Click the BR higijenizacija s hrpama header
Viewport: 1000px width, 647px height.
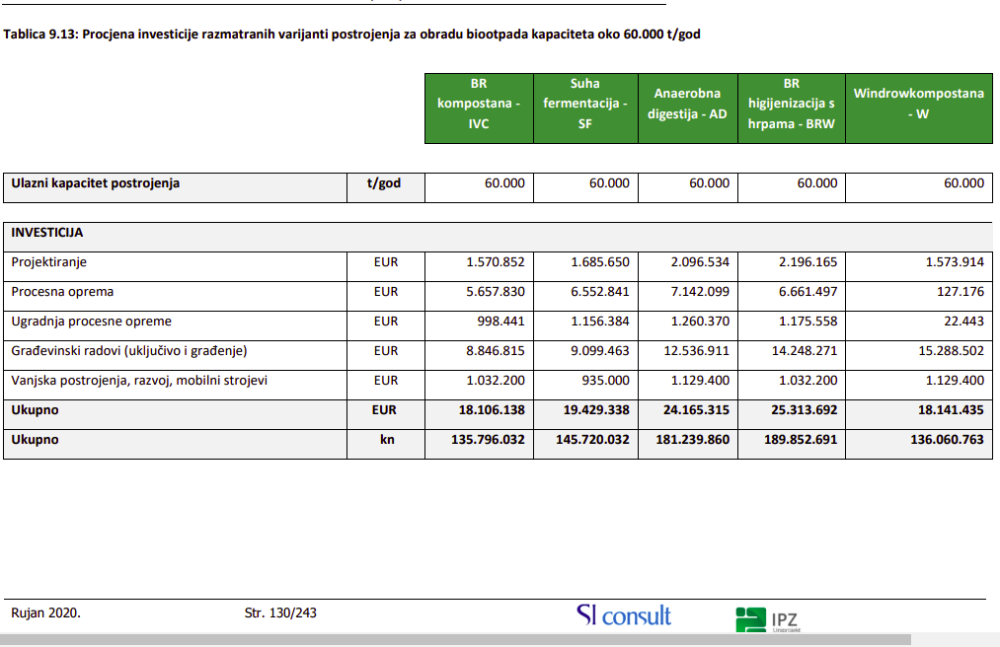pos(791,108)
